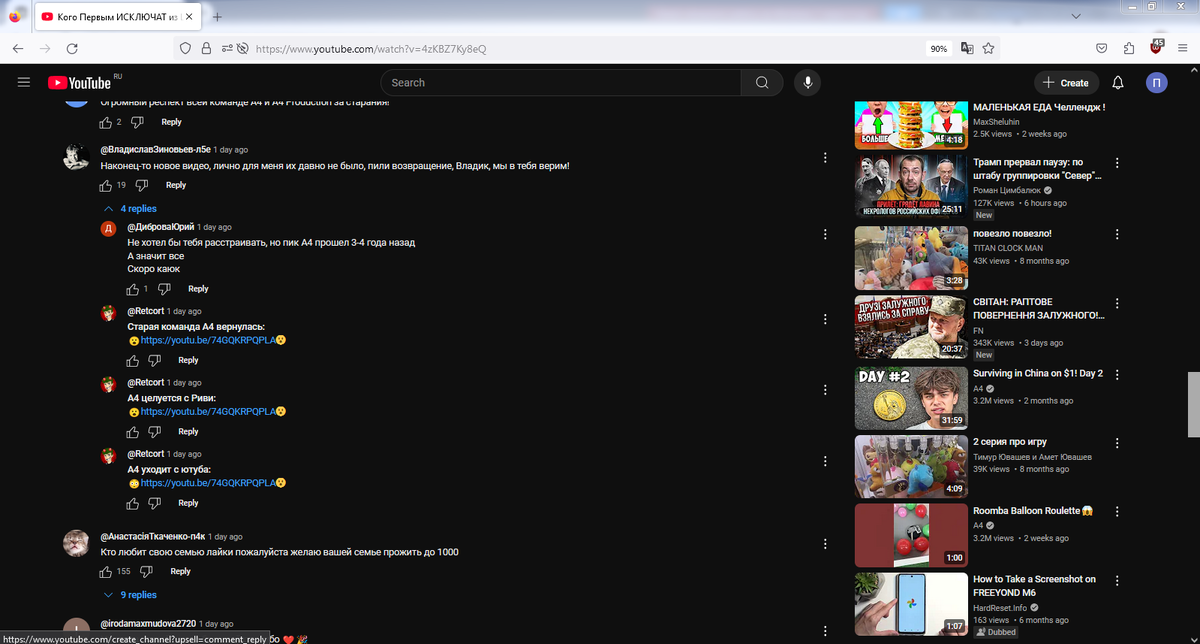Select the current YouTube browser tab
Image resolution: width=1200 pixels, height=644 pixels.
point(119,17)
